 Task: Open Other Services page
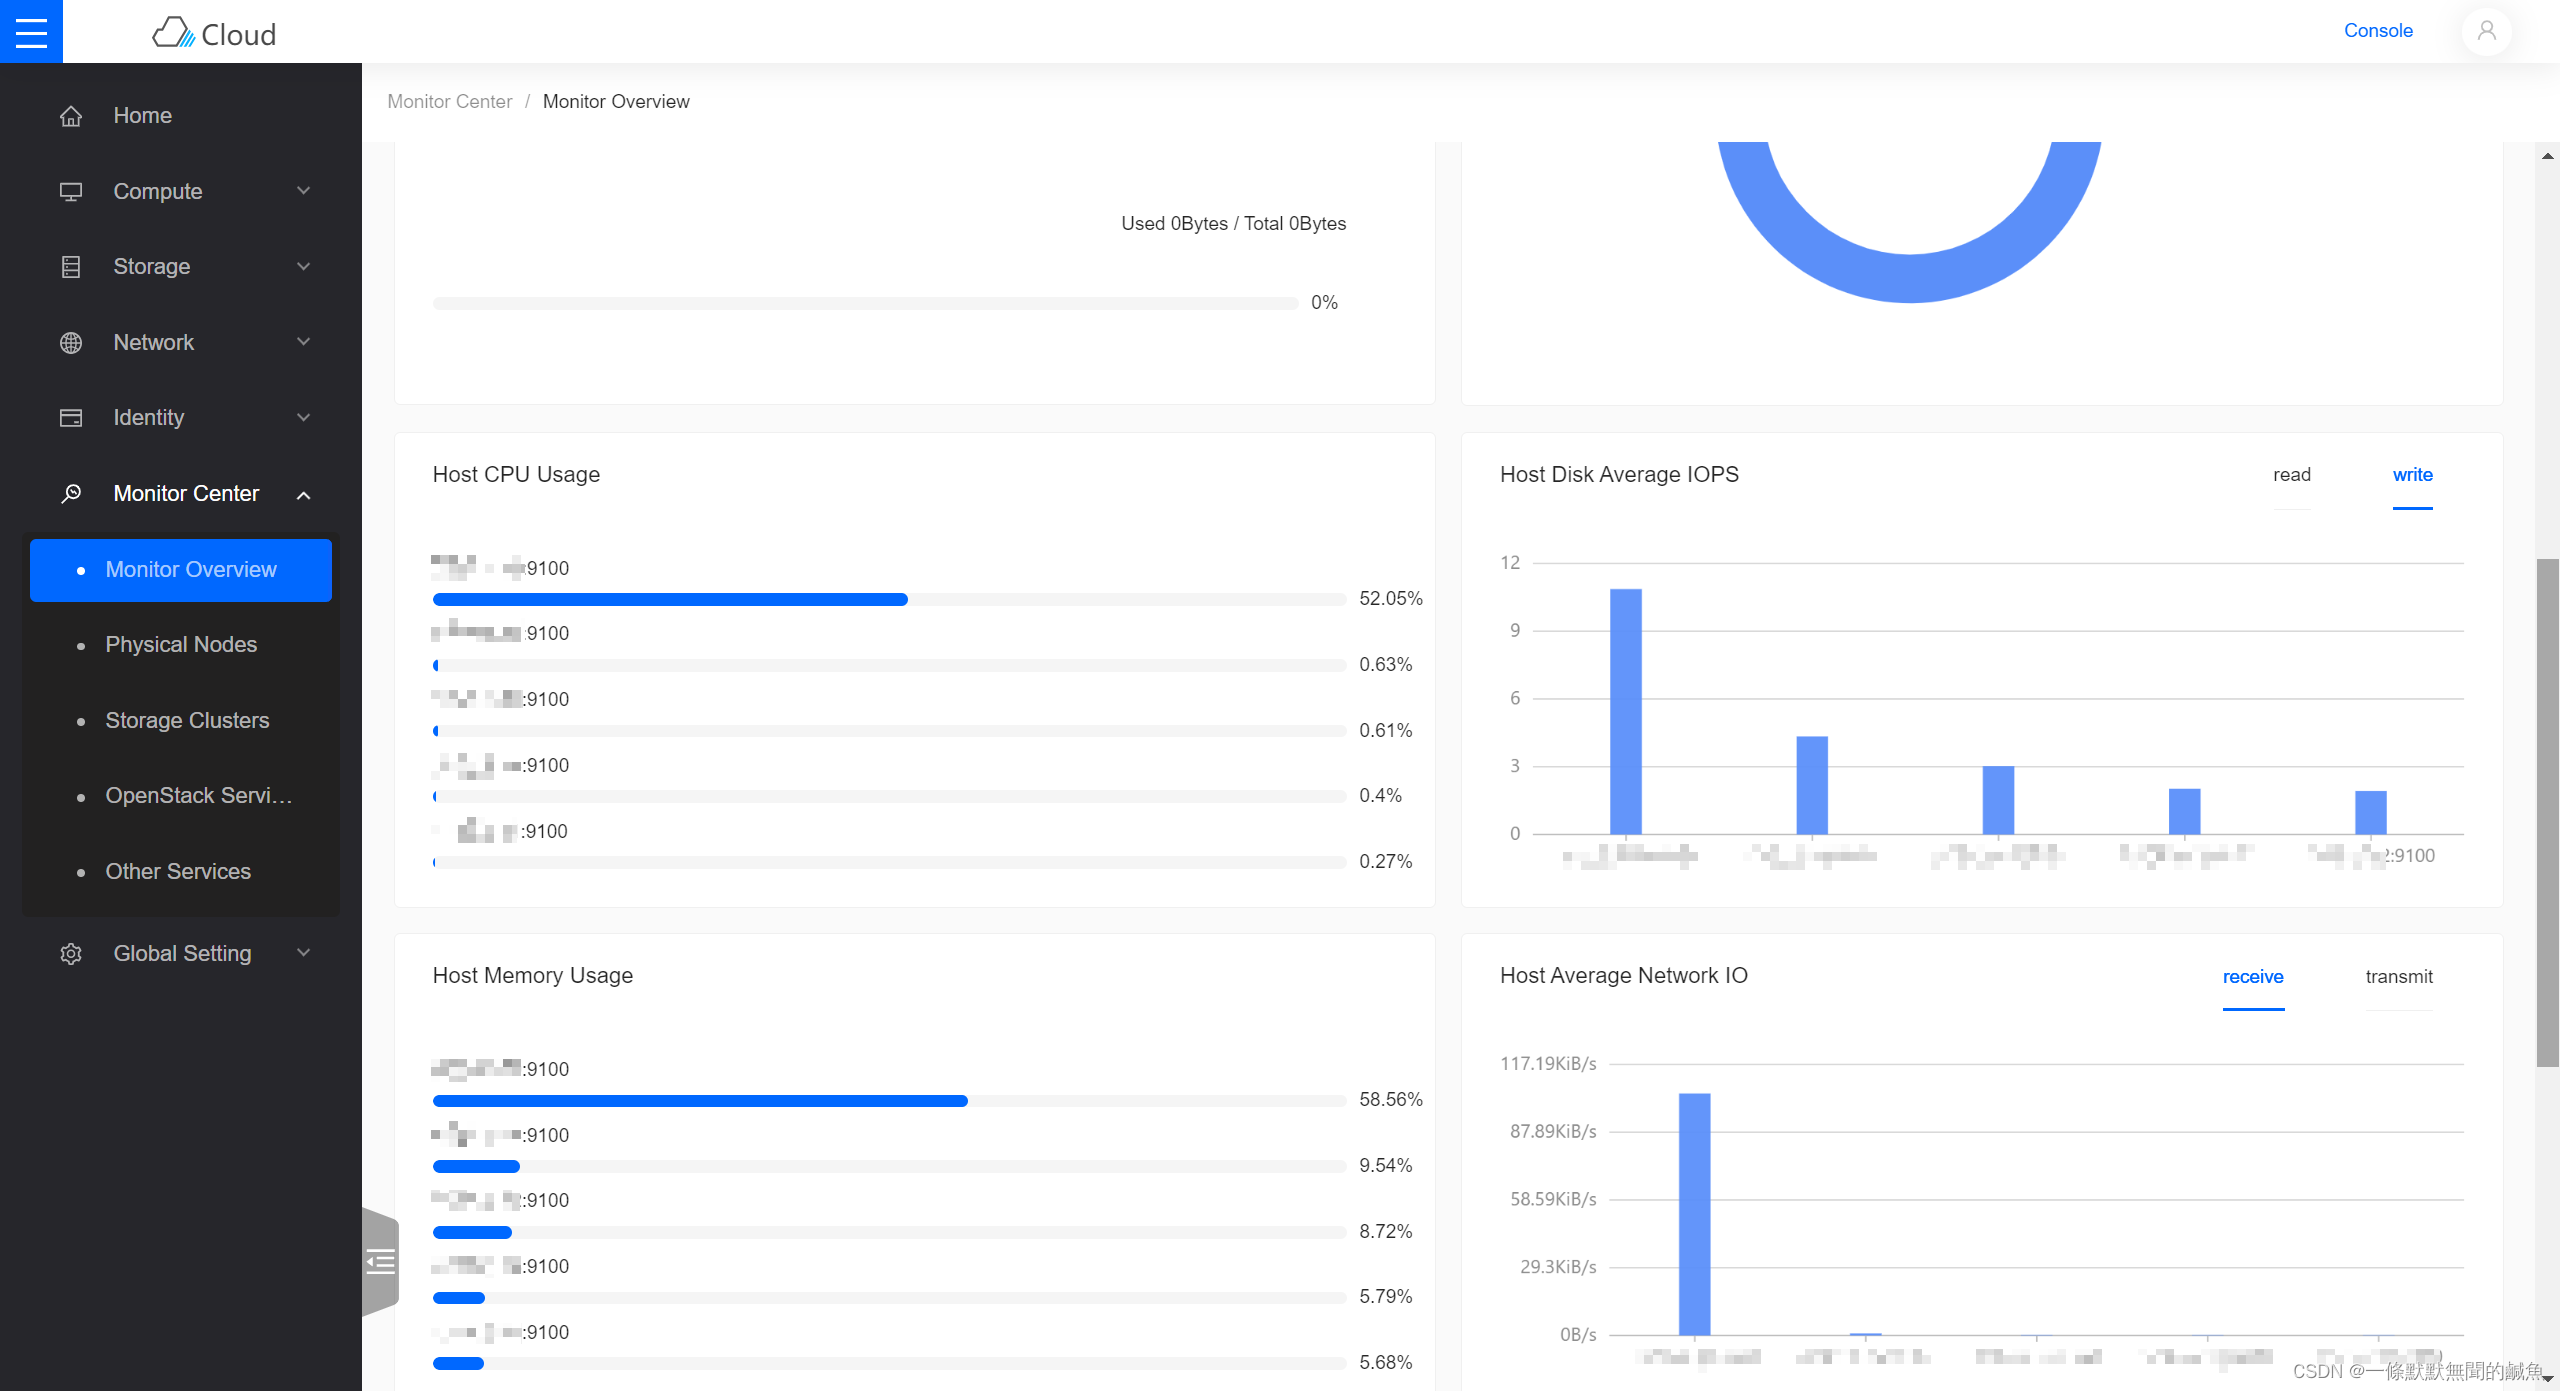181,872
